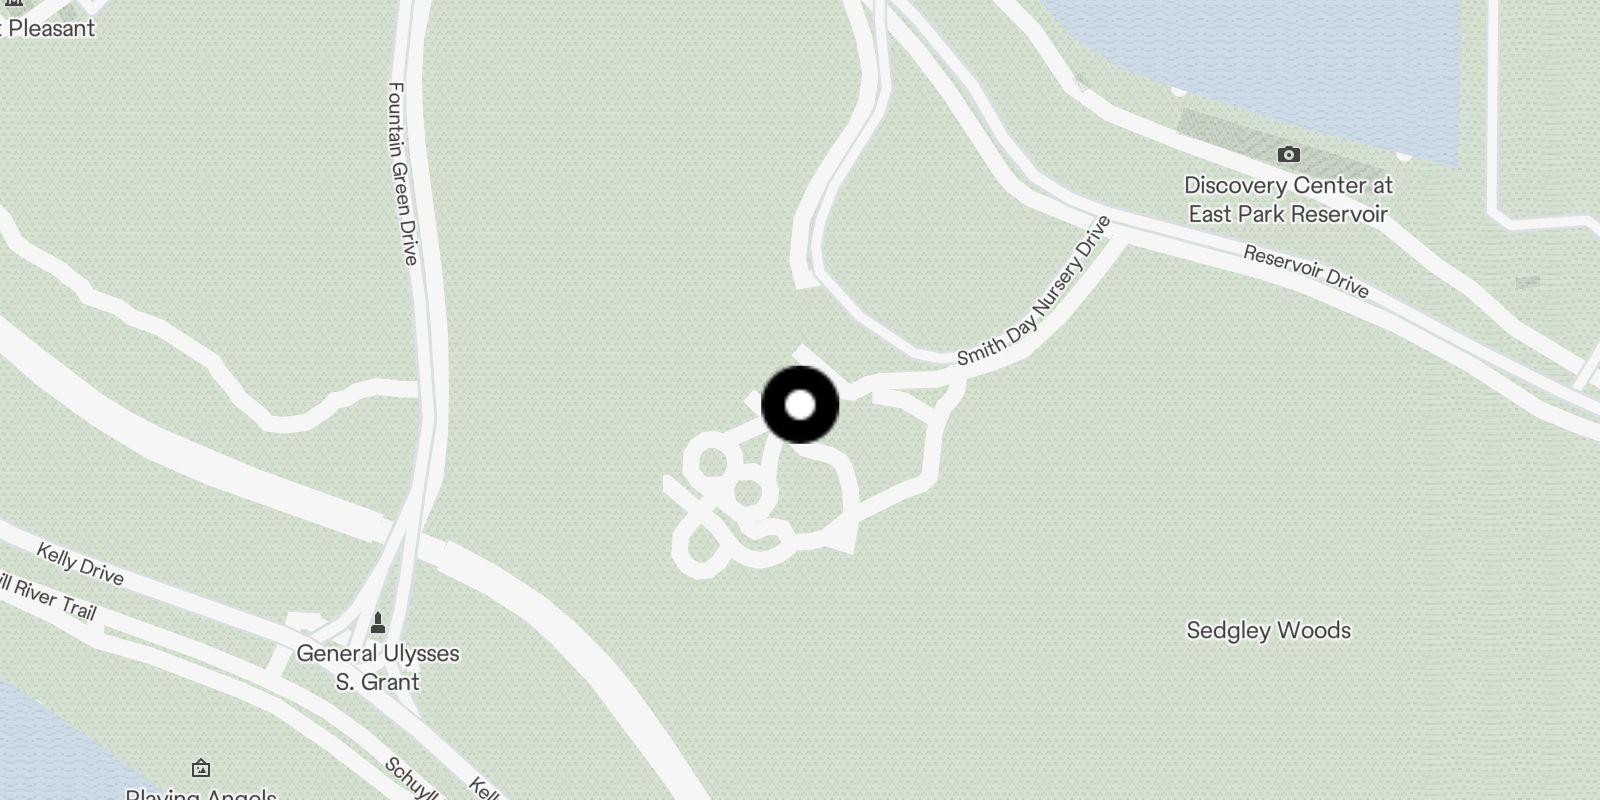Open the Discovery Center at East Park Reservoir label
Viewport: 1600px width, 800px height.
1288,199
